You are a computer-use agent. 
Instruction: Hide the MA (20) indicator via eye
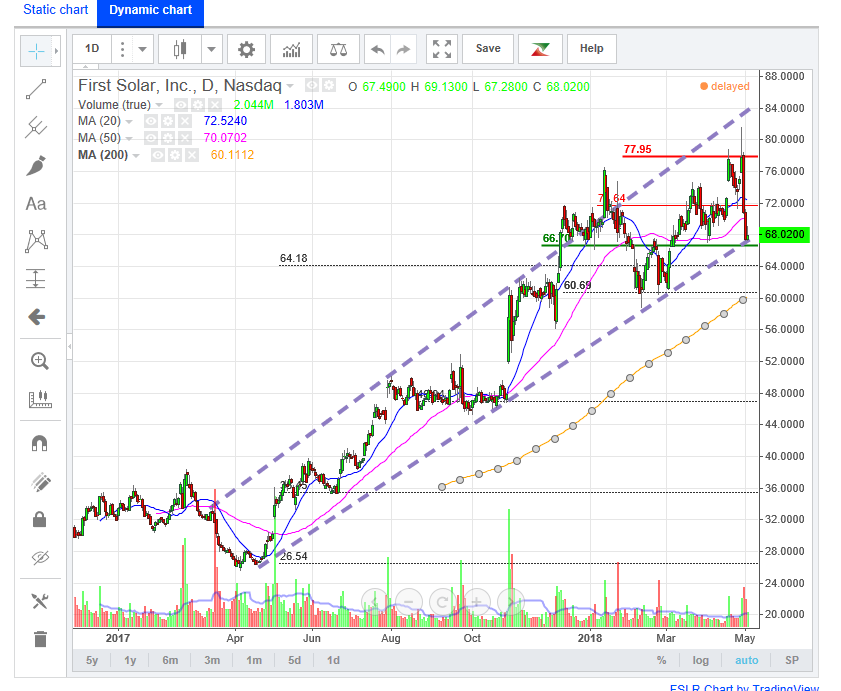point(151,121)
